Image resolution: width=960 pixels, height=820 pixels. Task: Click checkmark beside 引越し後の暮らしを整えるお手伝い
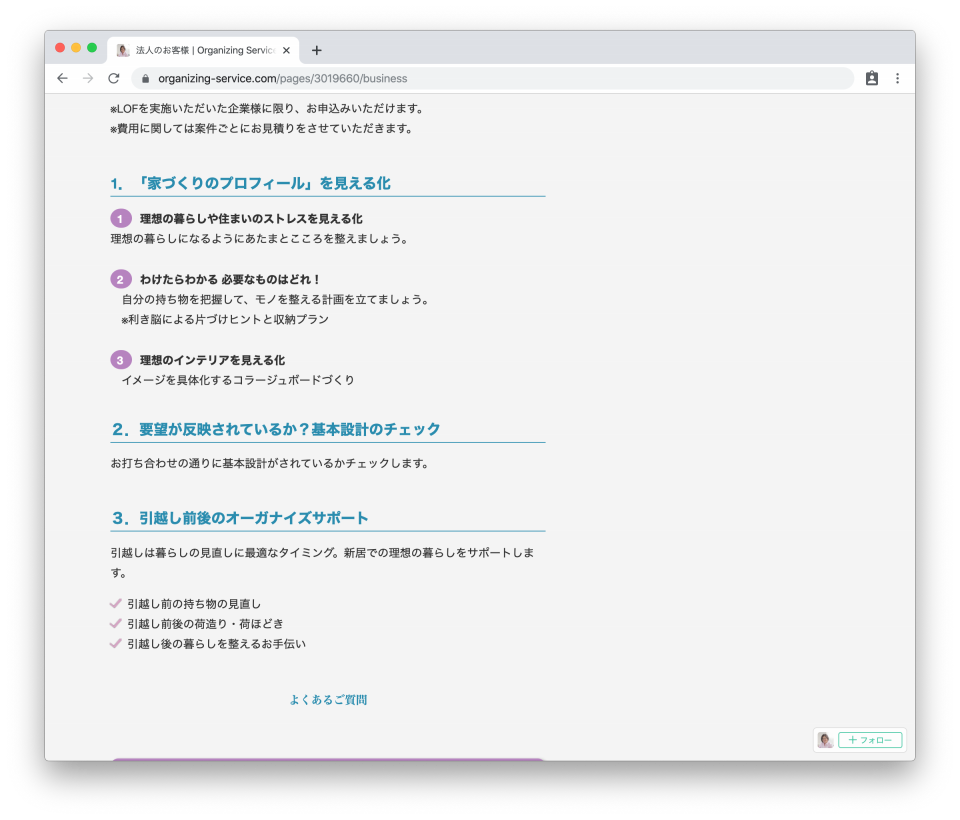[115, 644]
